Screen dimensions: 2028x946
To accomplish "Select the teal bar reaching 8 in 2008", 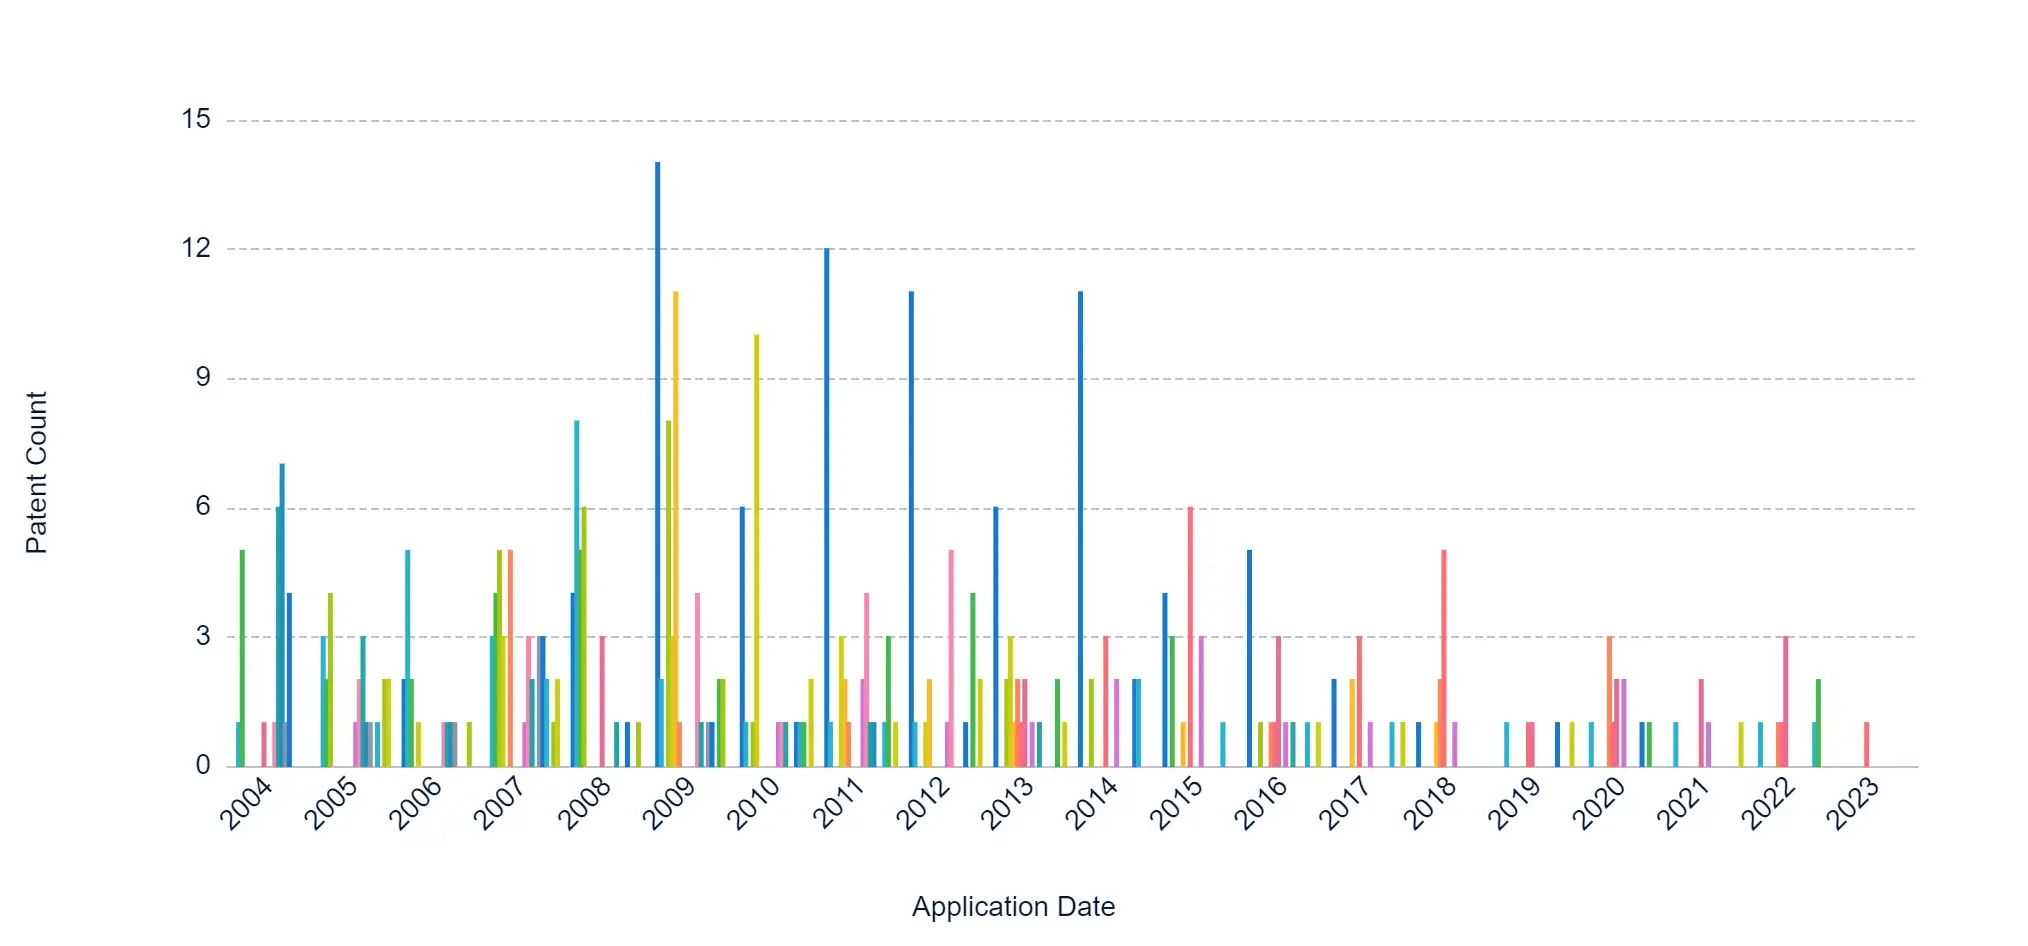I will pos(577,594).
